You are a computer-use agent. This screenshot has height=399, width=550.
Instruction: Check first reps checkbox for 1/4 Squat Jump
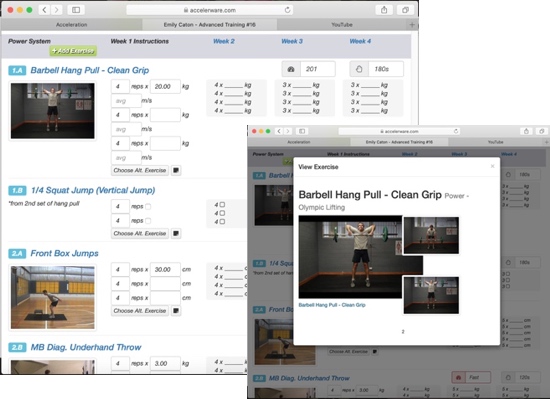coord(148,207)
